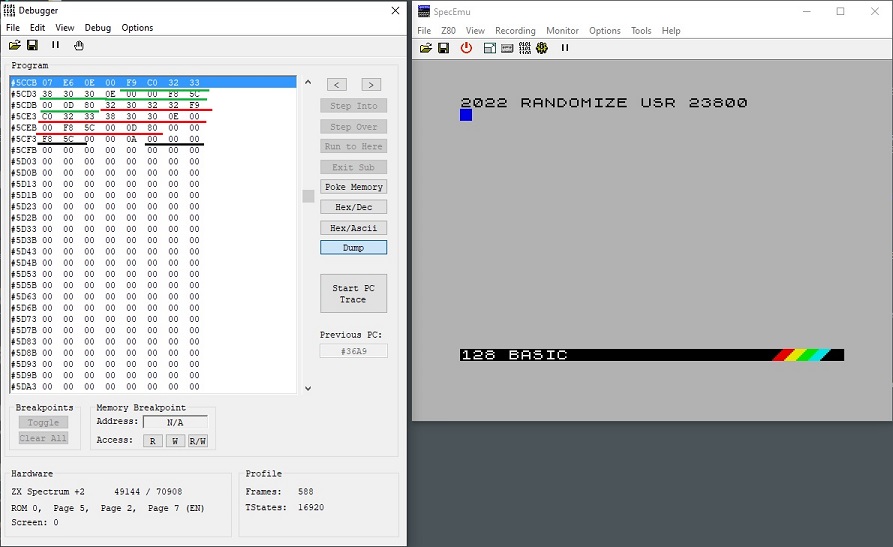
Task: Click the SpecEmu disk drive icon
Action: click(489, 48)
